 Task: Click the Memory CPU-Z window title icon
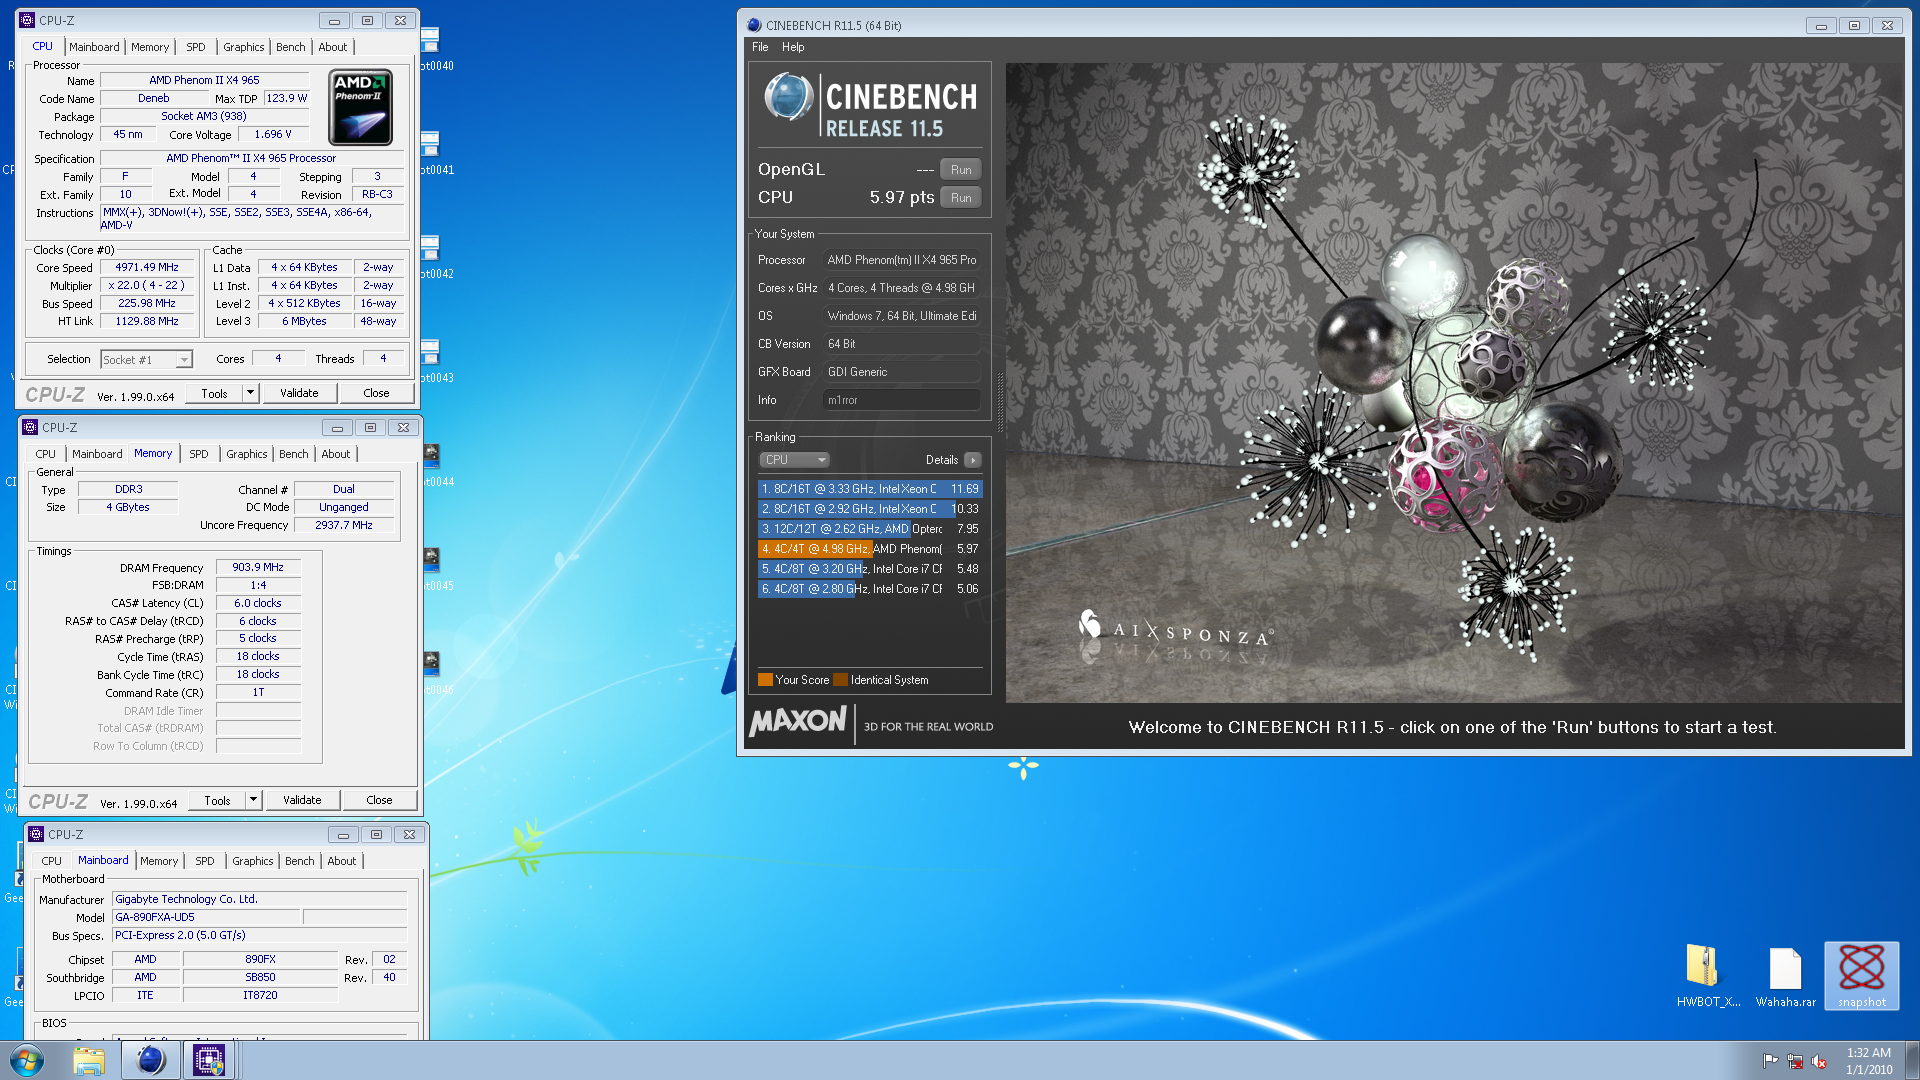coord(30,427)
